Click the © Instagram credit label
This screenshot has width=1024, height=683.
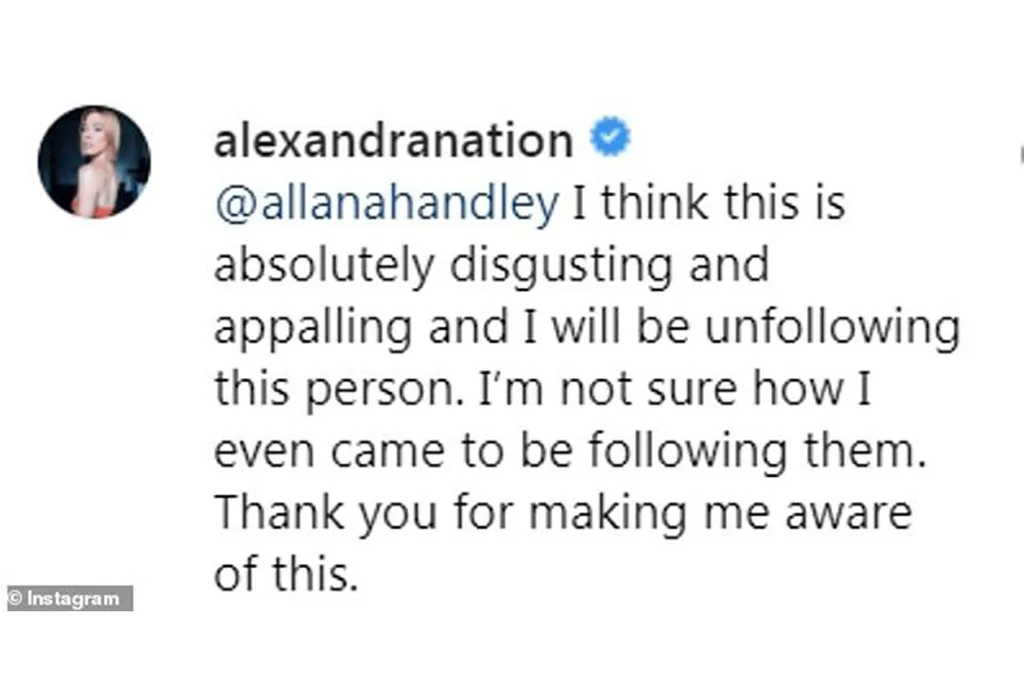point(69,599)
